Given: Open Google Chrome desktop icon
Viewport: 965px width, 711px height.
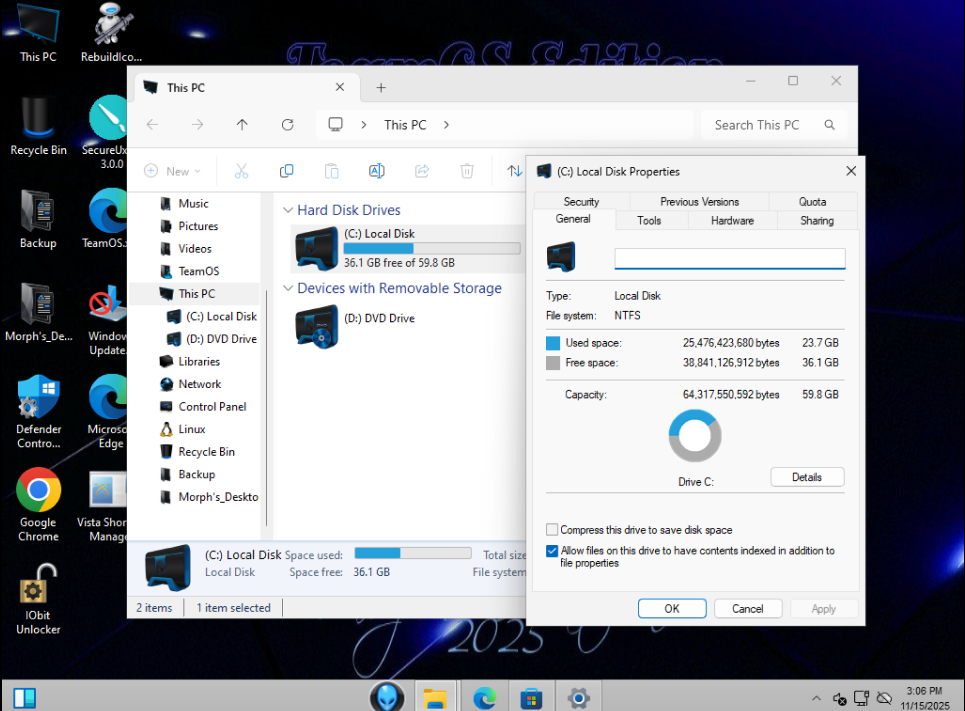Looking at the screenshot, I should 38,499.
